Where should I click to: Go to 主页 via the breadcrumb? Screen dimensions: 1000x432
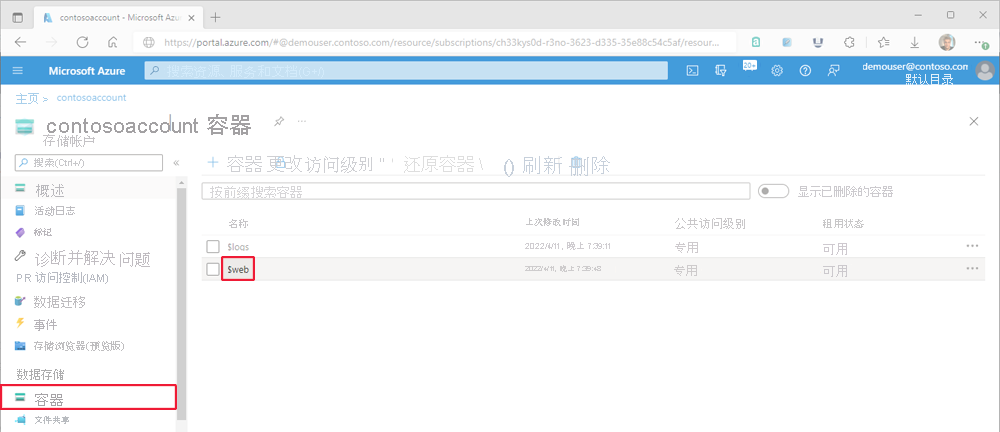27,98
